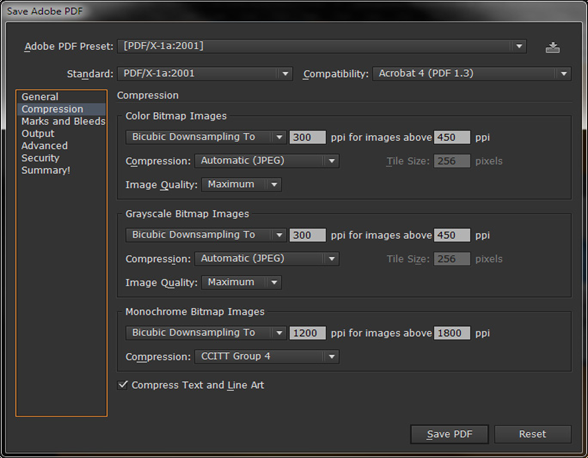Select Marks and Bleeds in the list

tap(62, 121)
